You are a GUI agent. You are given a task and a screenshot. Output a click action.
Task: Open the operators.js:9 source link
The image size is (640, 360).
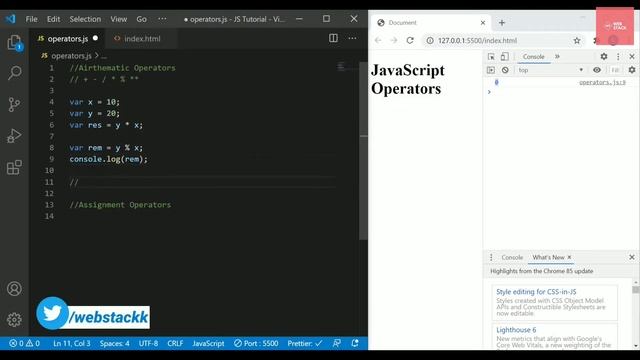coord(602,82)
